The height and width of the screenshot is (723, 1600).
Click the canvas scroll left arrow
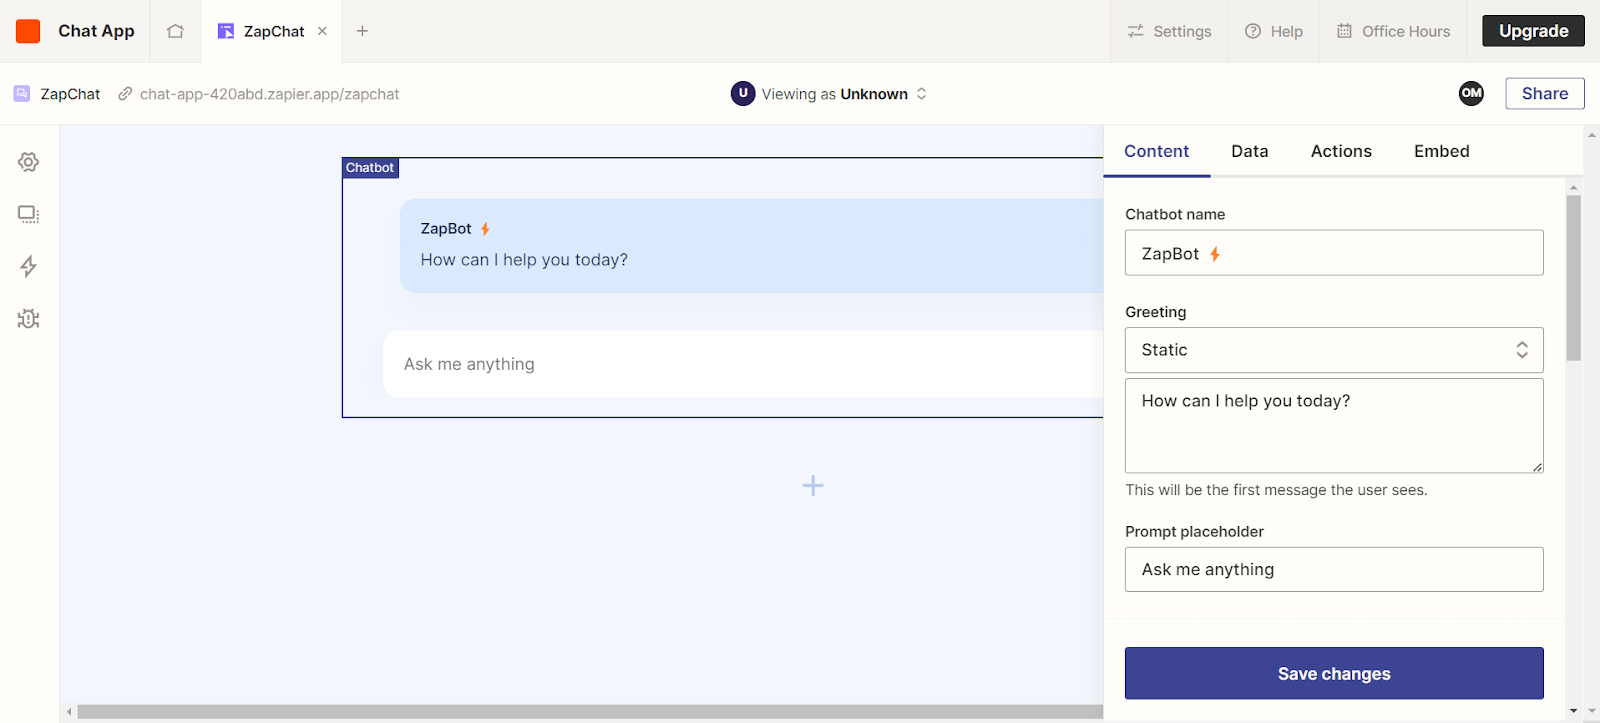tap(69, 712)
